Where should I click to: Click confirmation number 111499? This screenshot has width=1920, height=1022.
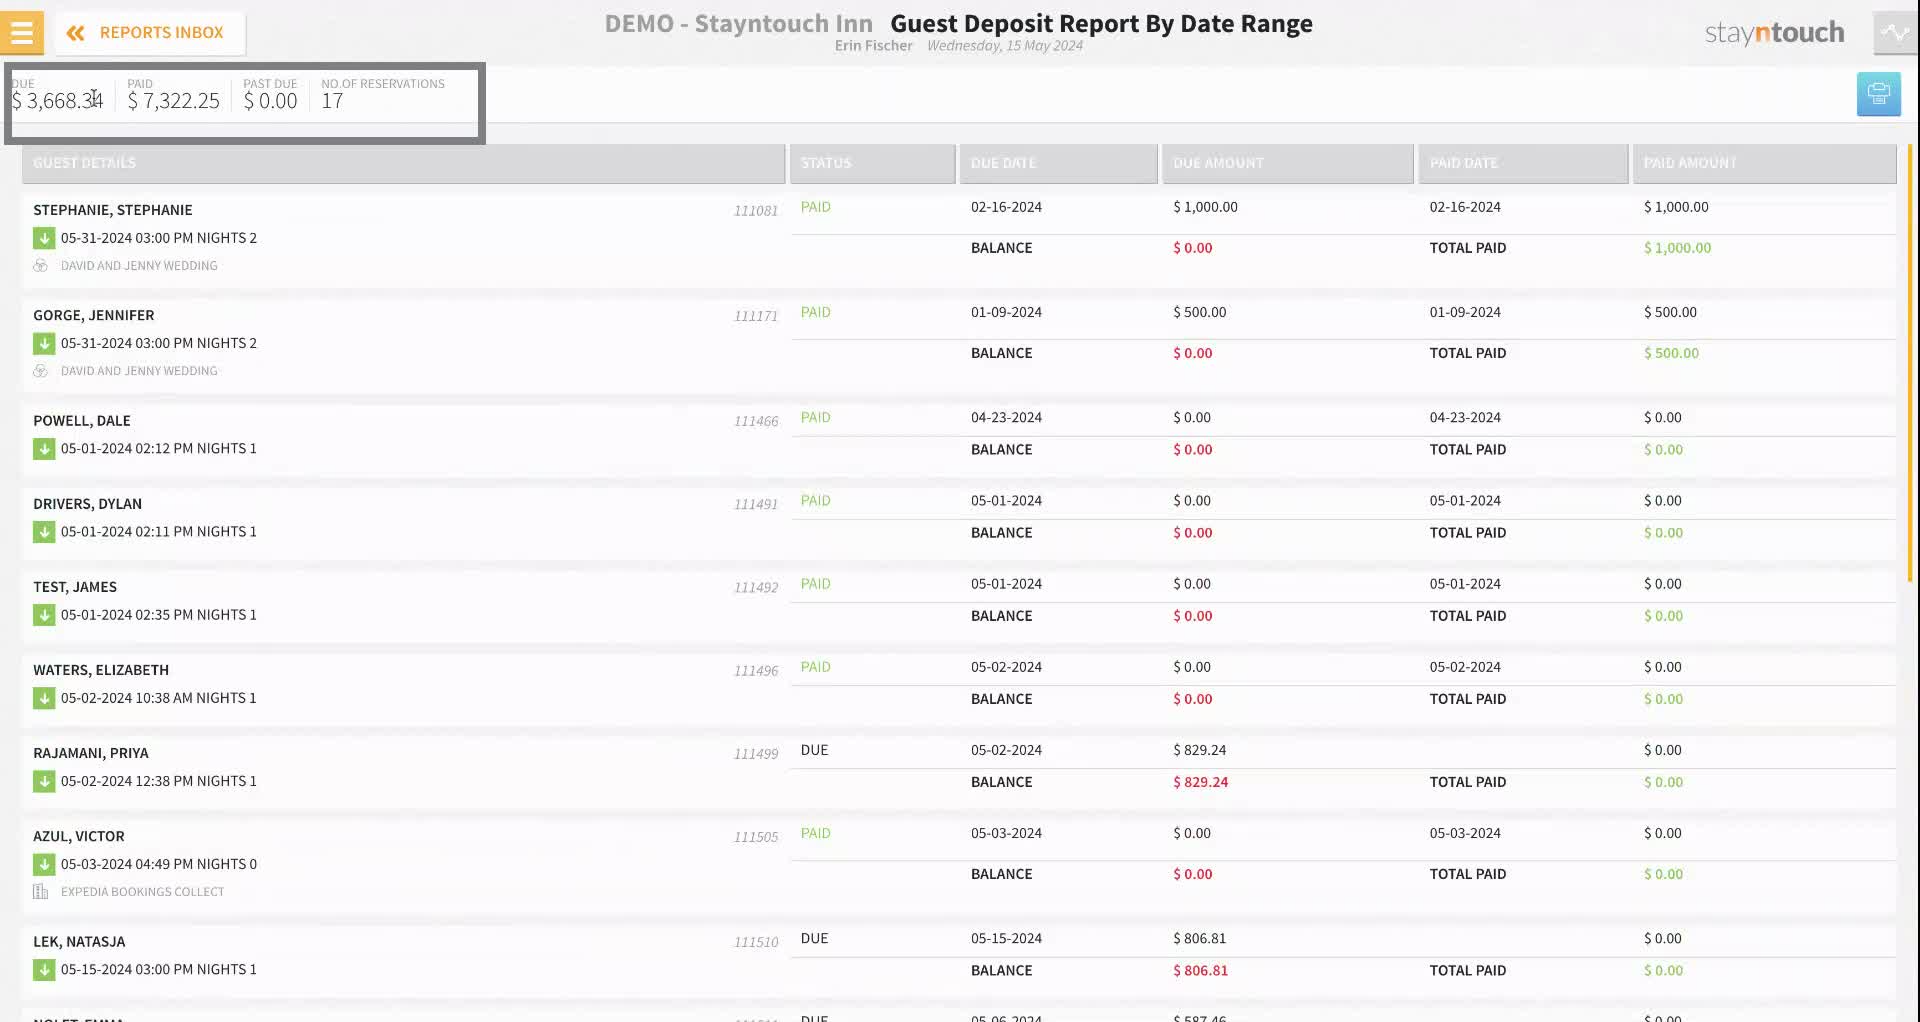(756, 754)
